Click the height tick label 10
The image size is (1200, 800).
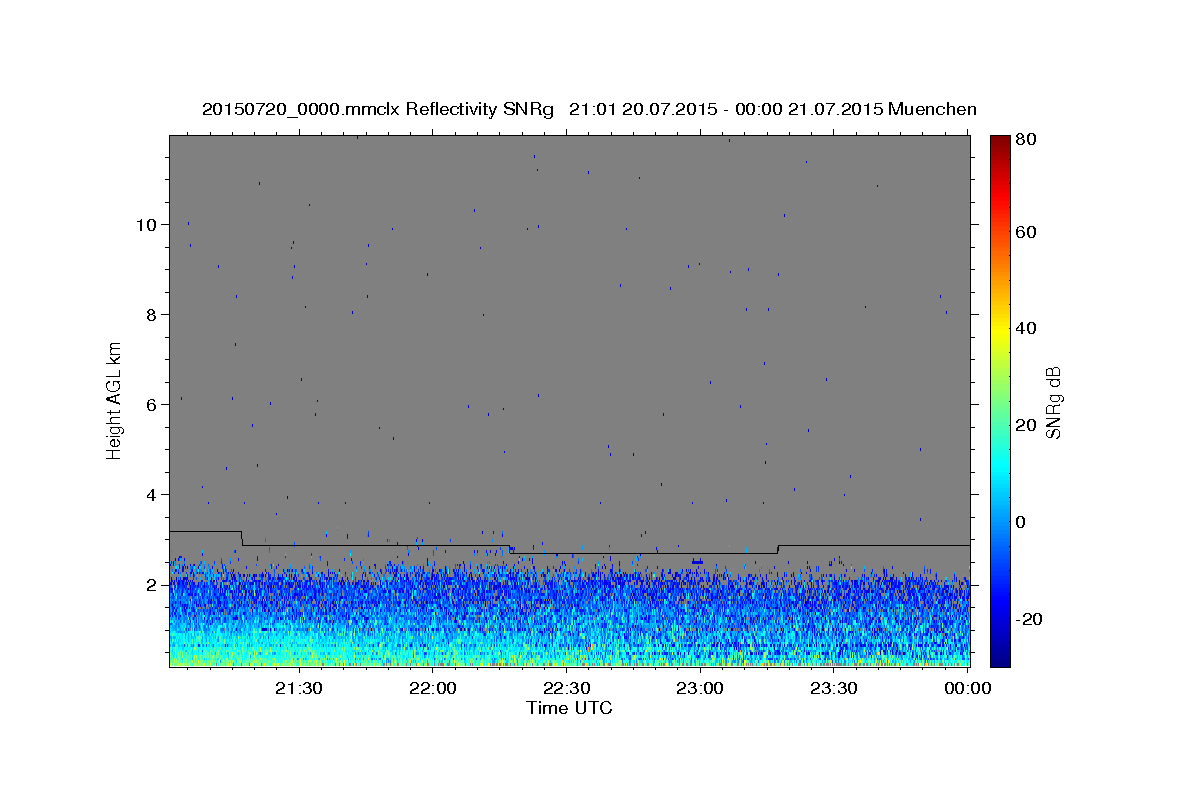(x=147, y=224)
